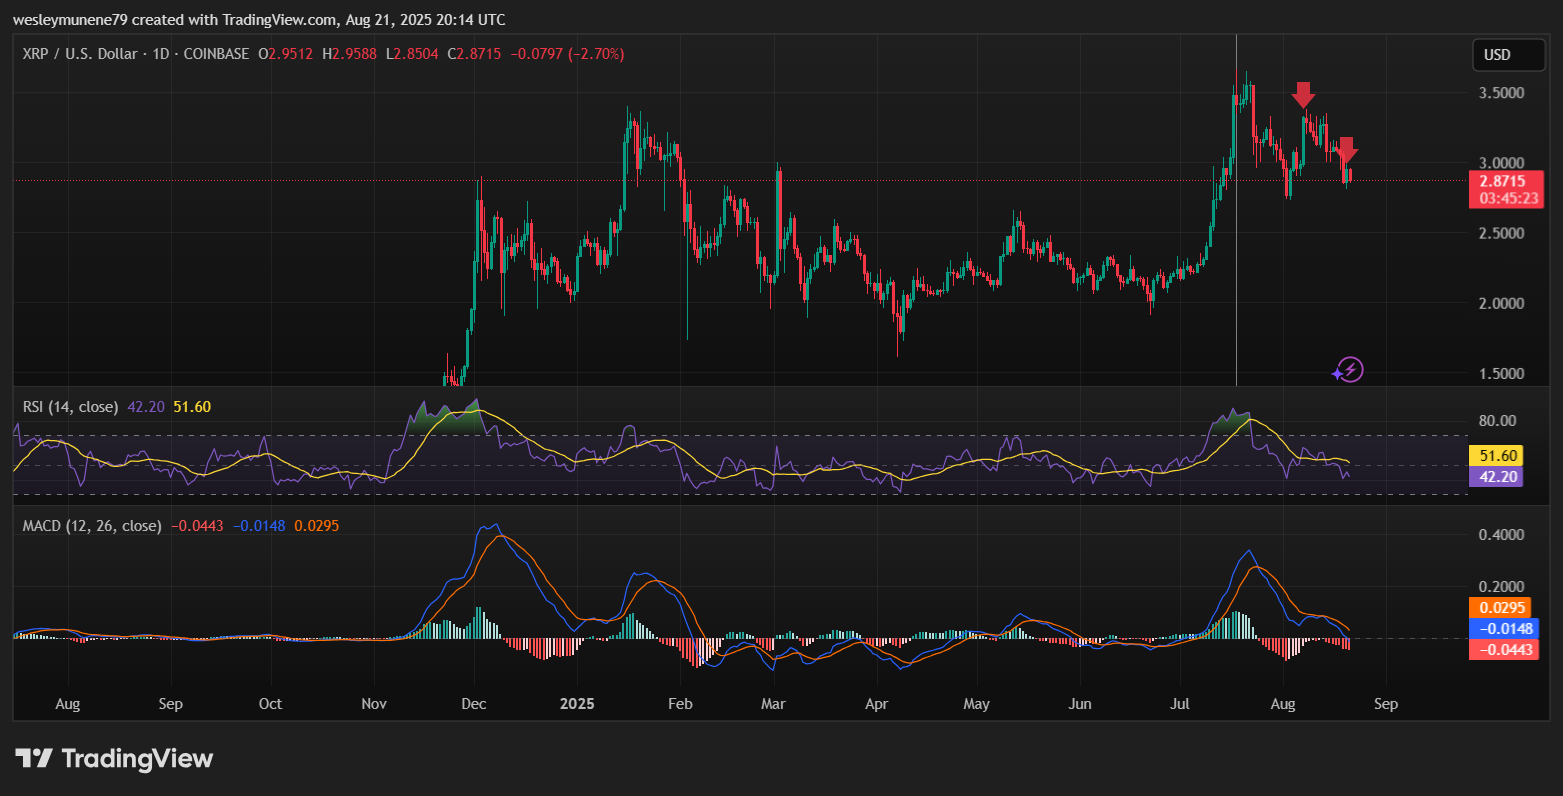Click the 2.5000 price scale label
The height and width of the screenshot is (796, 1563).
tap(1501, 233)
